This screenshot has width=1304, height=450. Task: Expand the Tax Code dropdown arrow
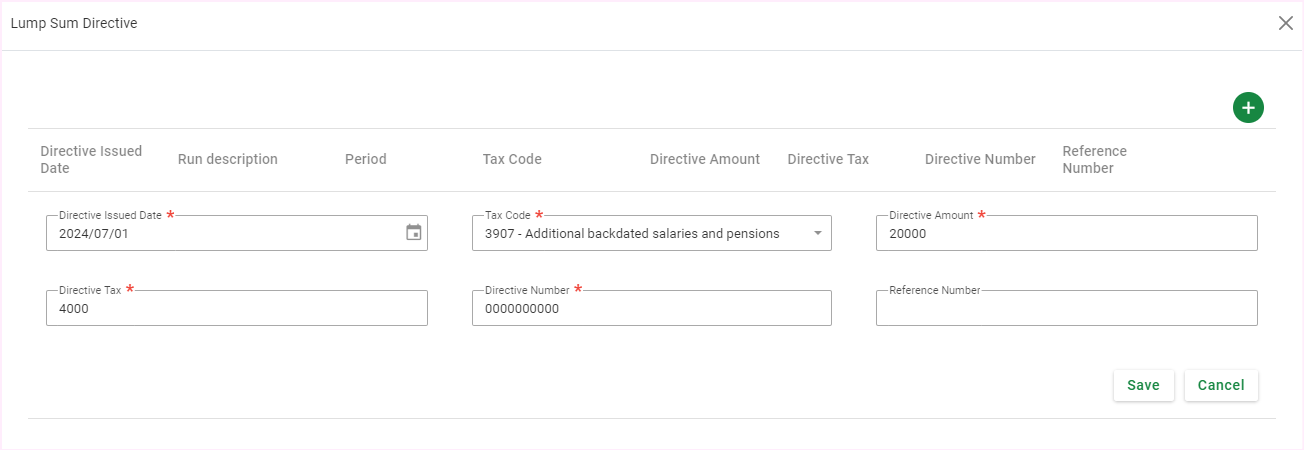point(817,233)
